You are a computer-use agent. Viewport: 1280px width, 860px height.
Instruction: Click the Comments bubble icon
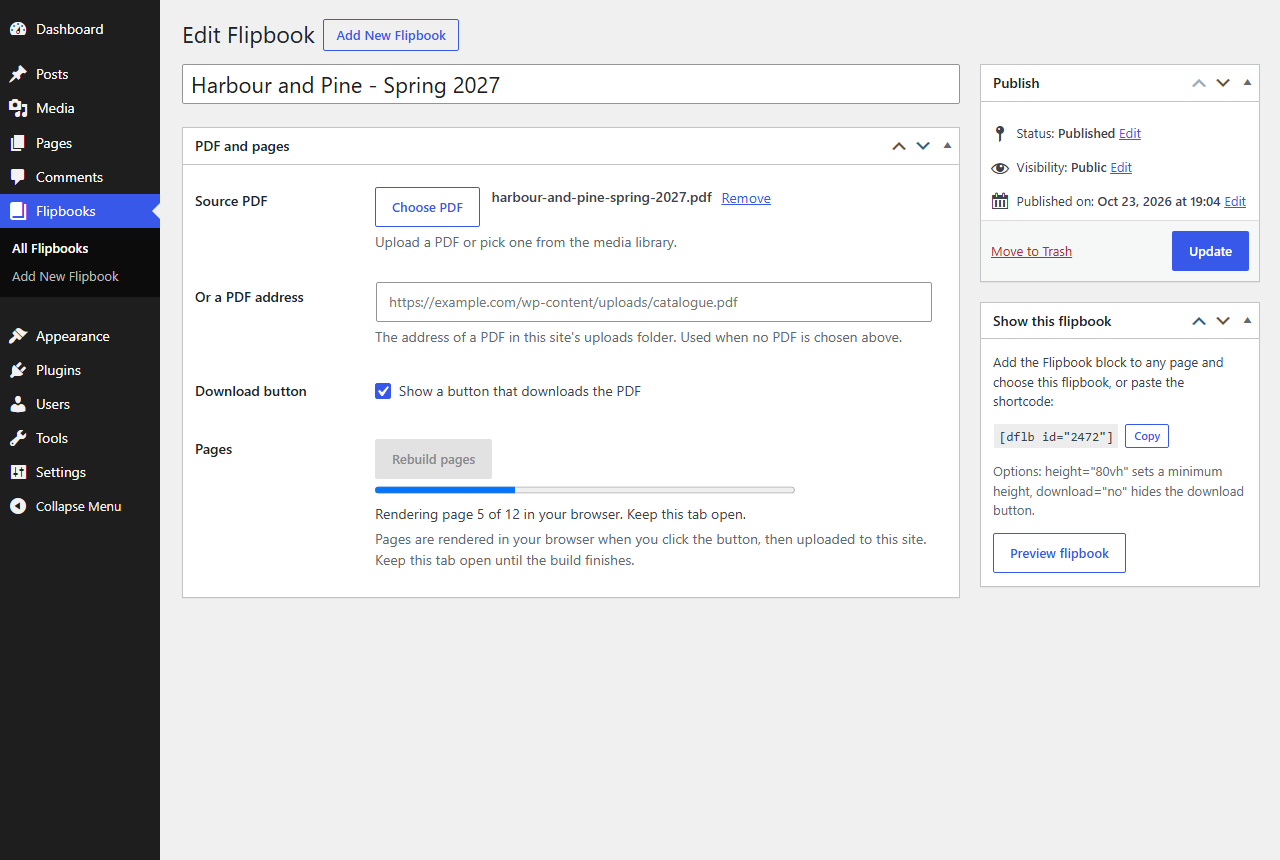pos(18,177)
